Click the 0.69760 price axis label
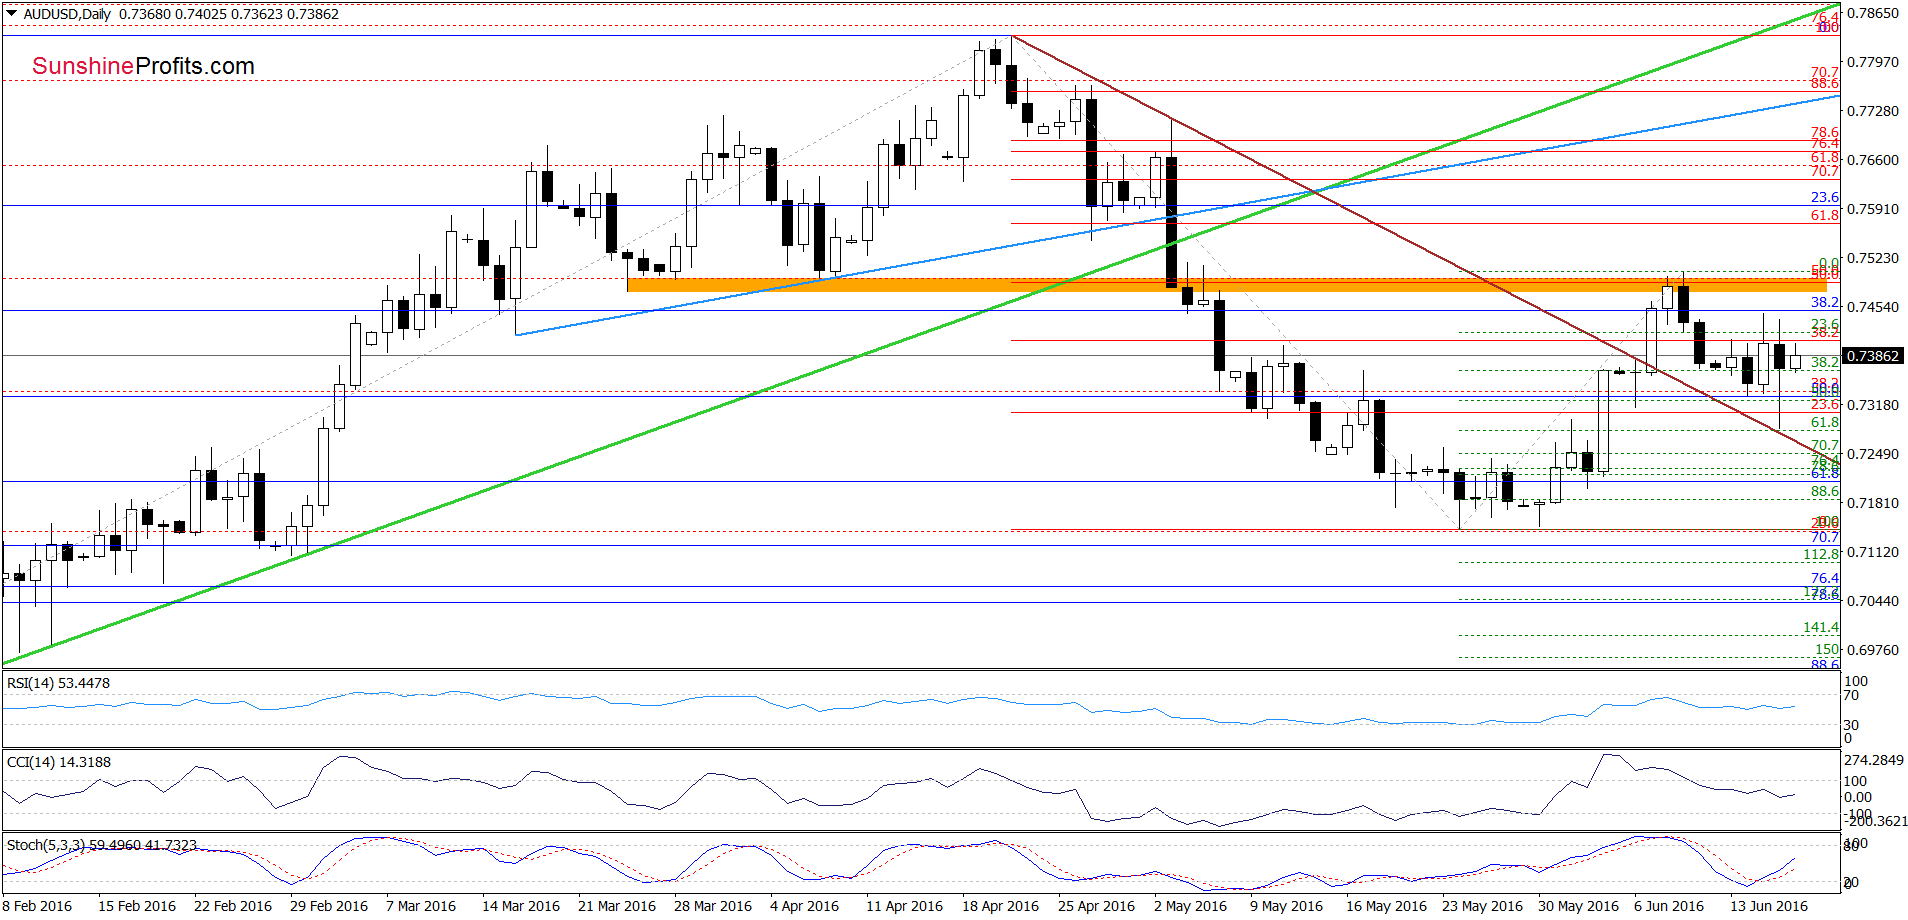Viewport: 1908px width, 920px height. (1873, 650)
